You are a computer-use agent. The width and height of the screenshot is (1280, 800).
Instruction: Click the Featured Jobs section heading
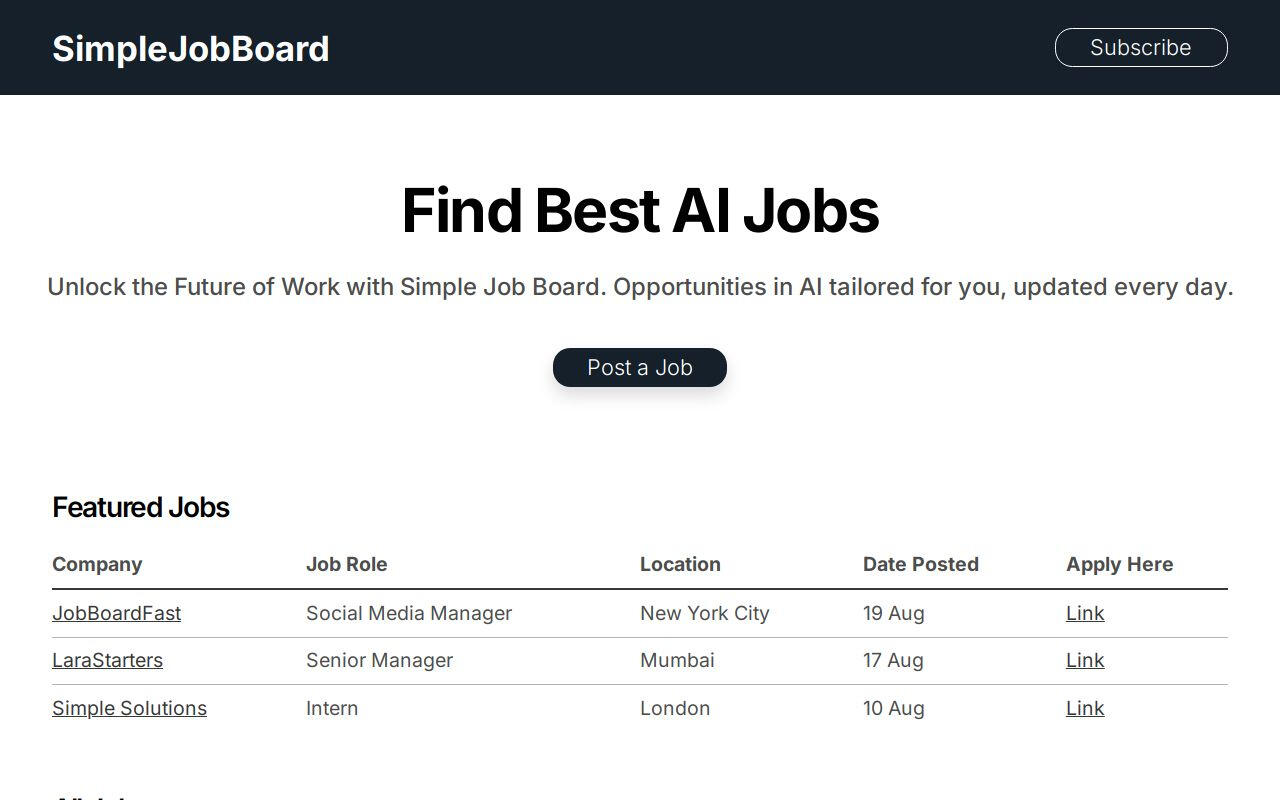[141, 507]
